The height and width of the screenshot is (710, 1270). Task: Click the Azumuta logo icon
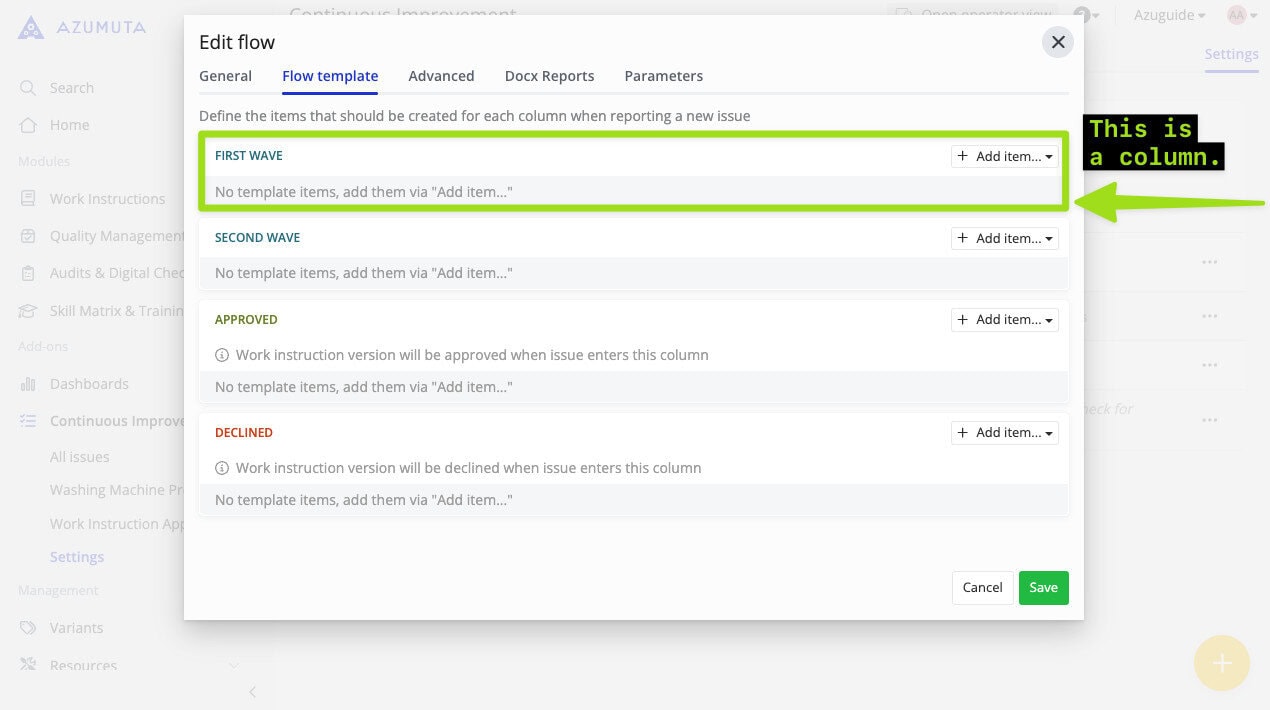[x=31, y=27]
